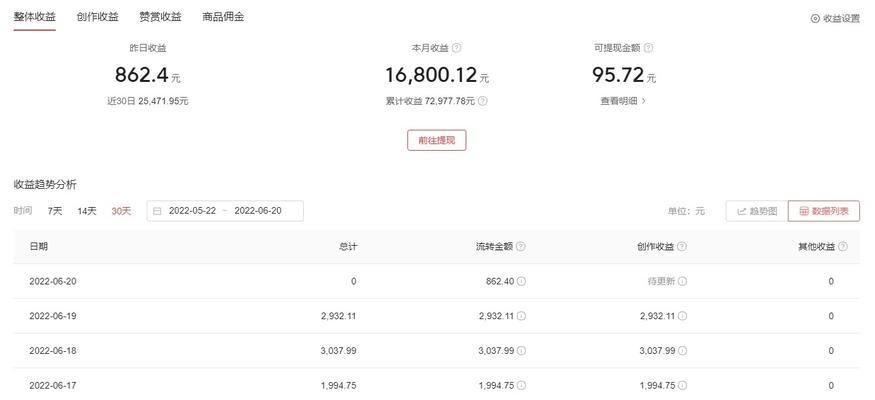Click help icon in 创作收益 column header
The image size is (875, 400).
(x=682, y=247)
